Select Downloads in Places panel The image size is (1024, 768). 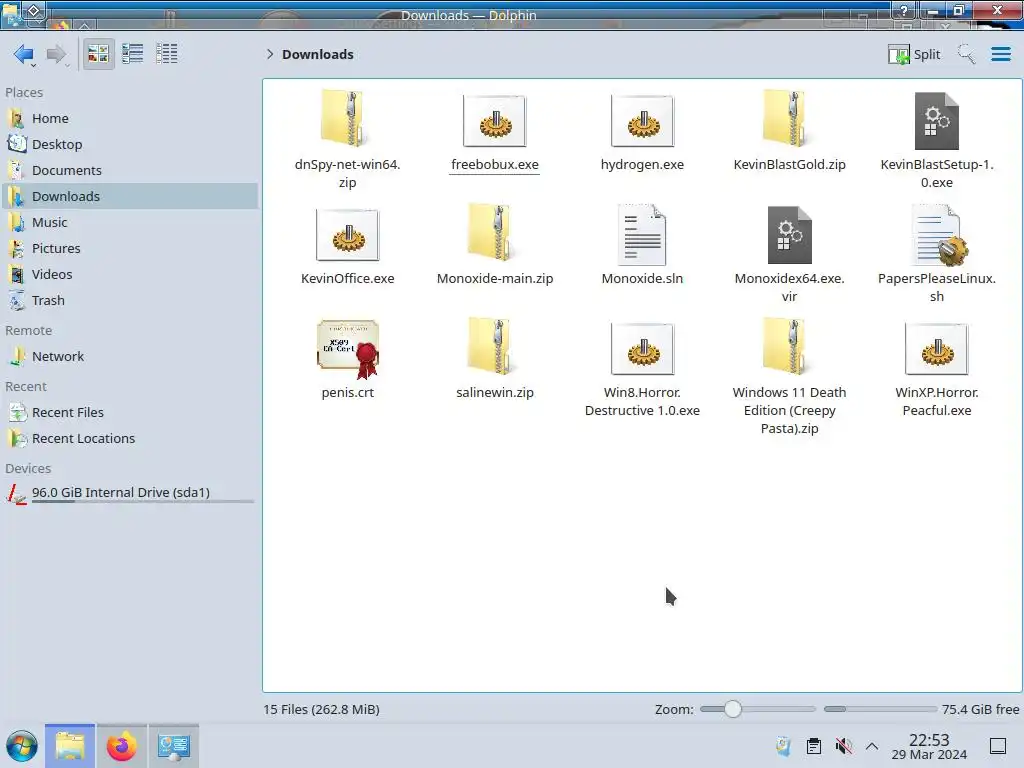(x=130, y=197)
